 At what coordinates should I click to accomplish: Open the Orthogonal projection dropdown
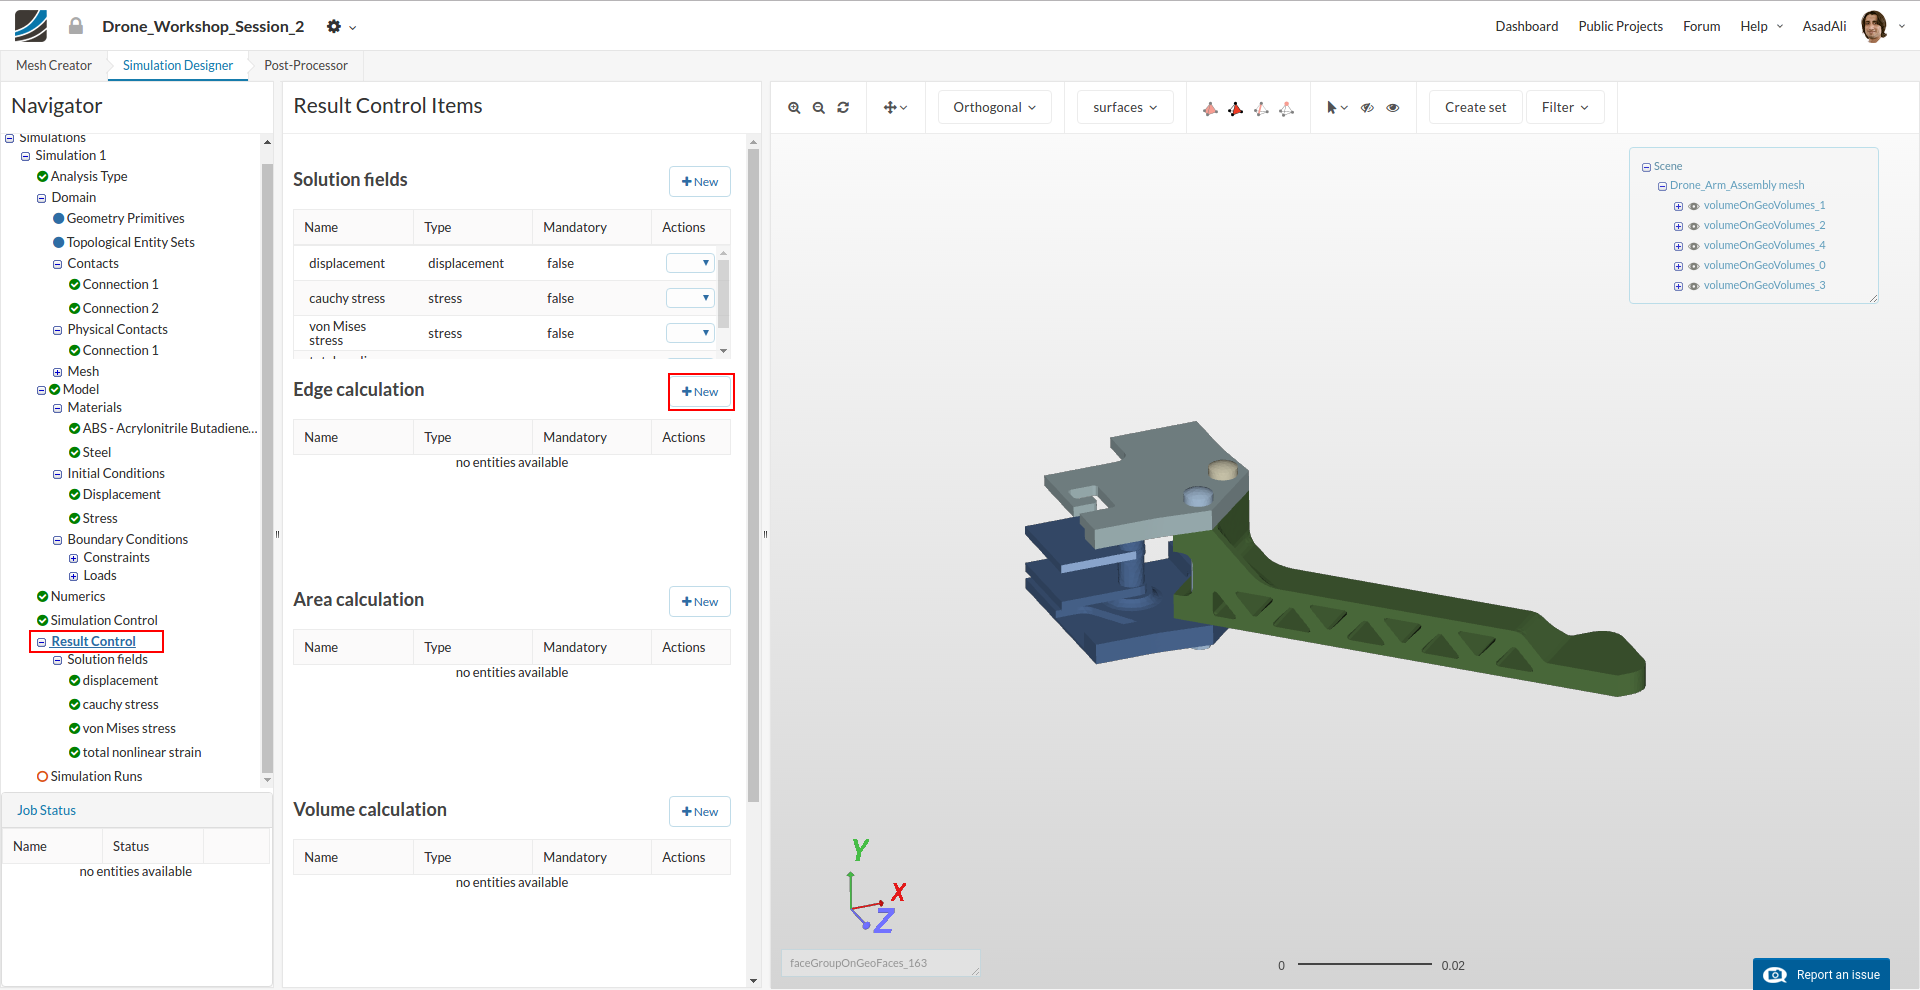tap(994, 108)
